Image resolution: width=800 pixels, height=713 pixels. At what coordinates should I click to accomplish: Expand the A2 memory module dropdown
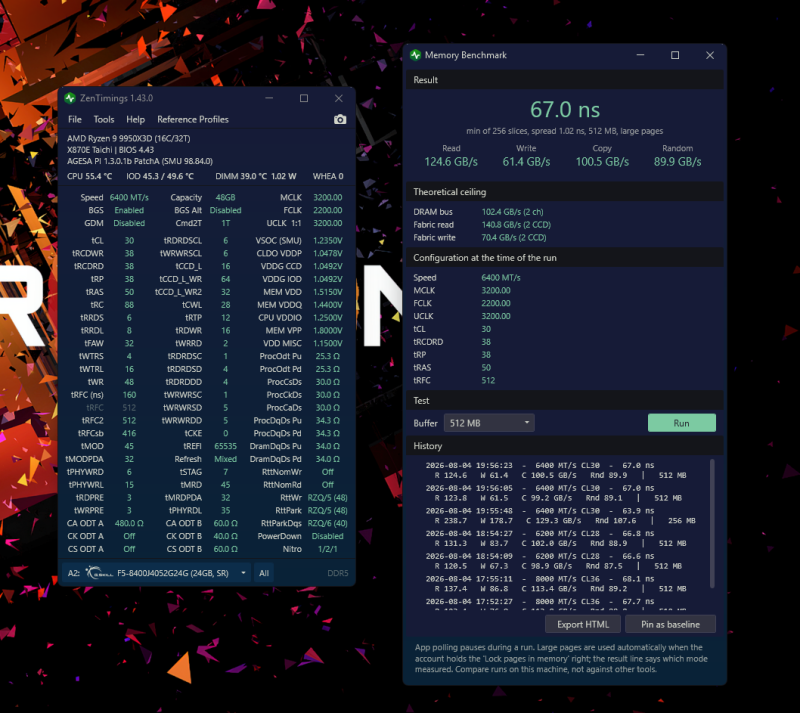click(x=157, y=573)
